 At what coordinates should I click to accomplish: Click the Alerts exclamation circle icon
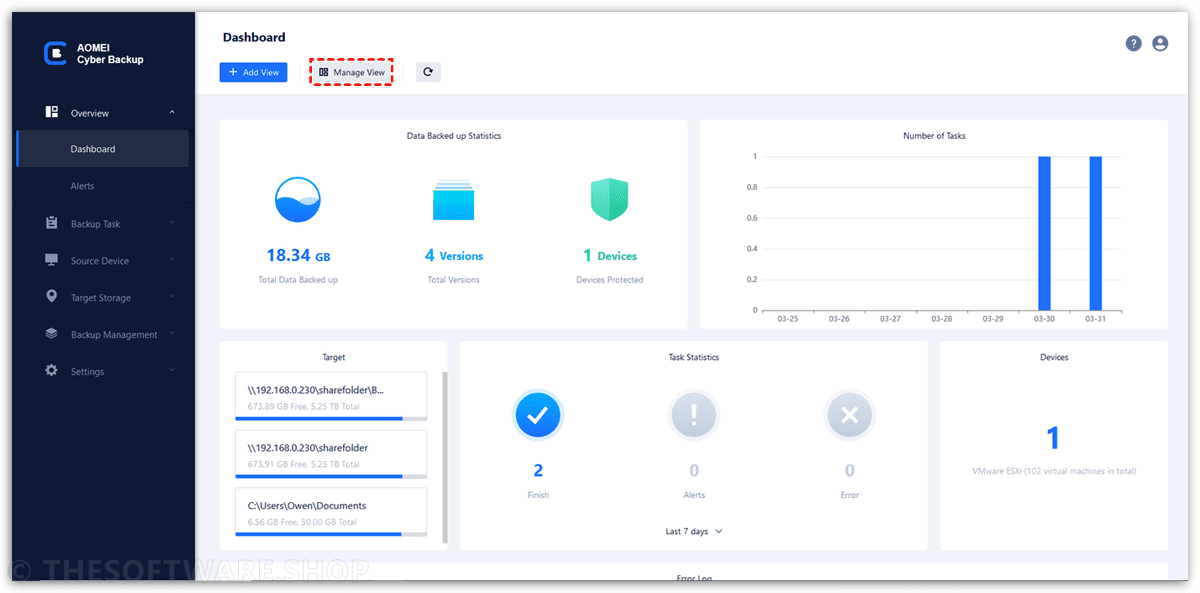click(x=694, y=416)
